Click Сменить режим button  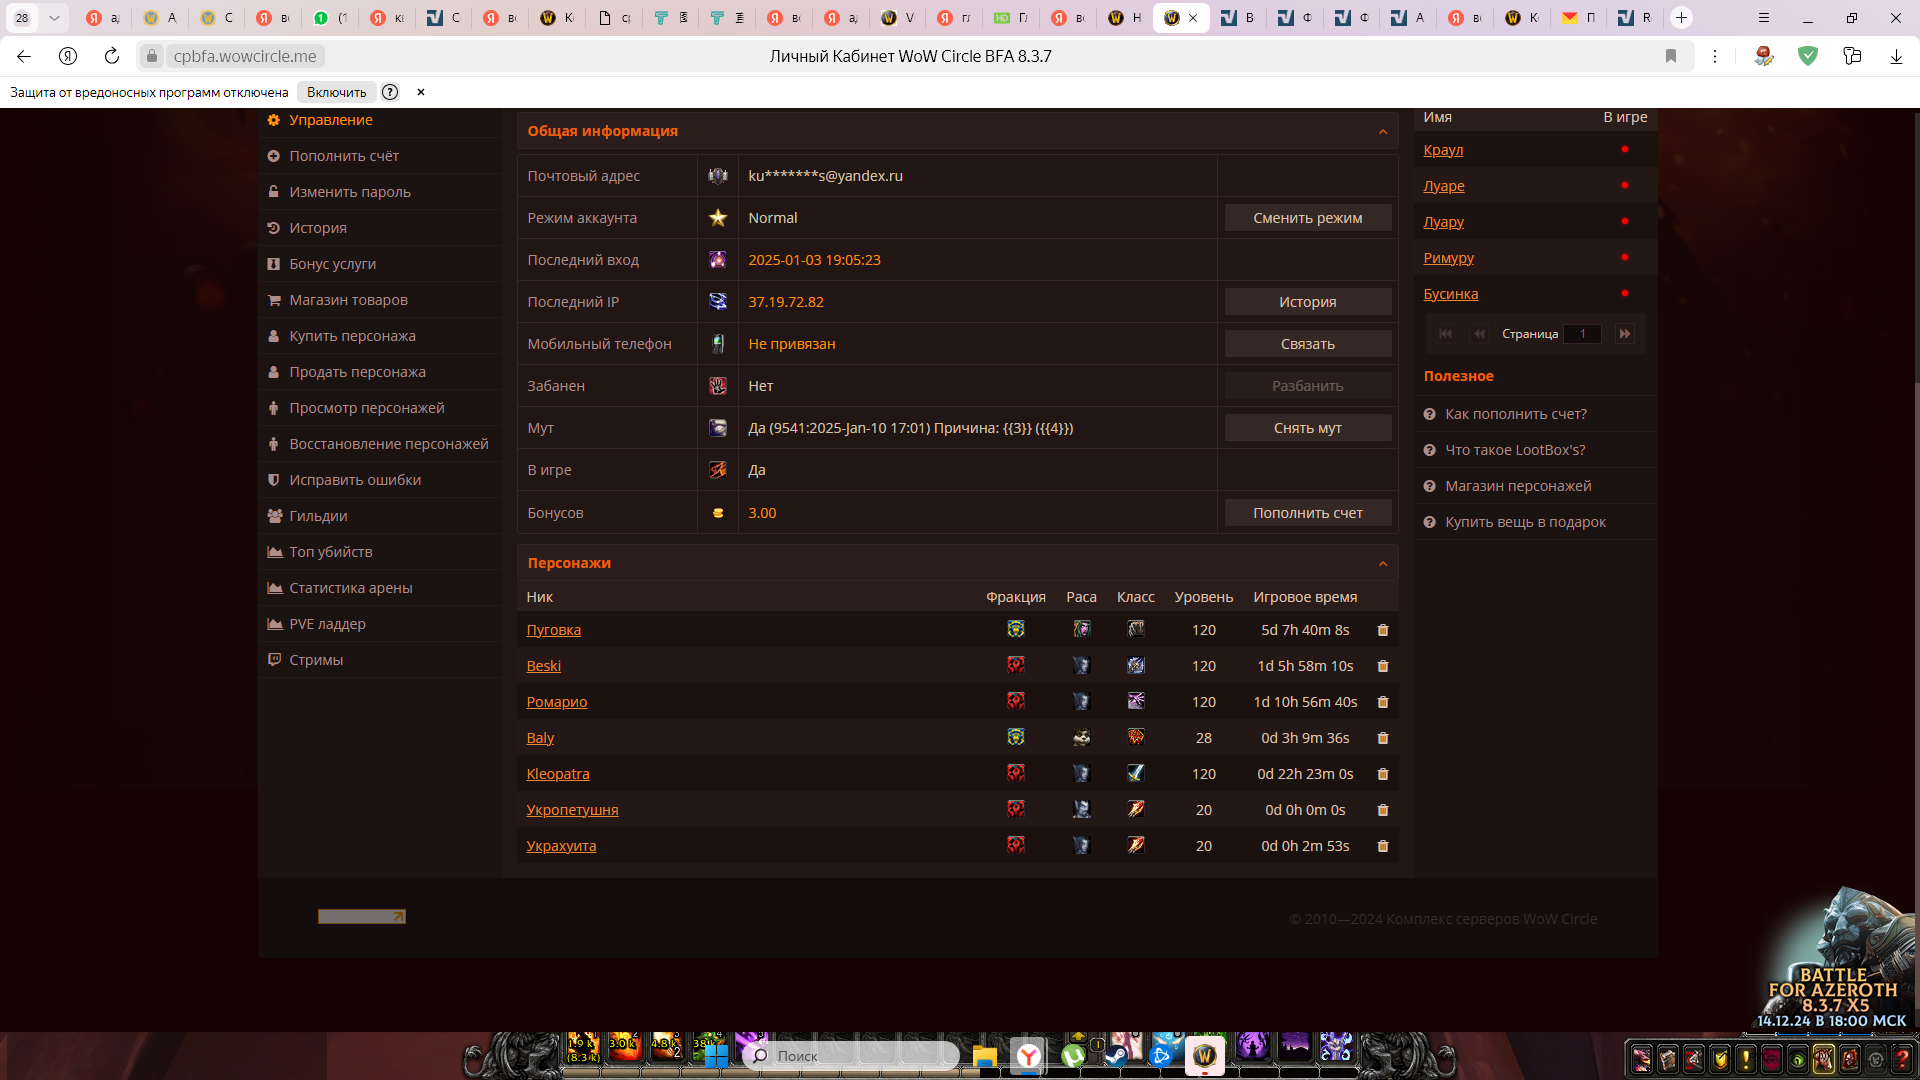point(1308,218)
